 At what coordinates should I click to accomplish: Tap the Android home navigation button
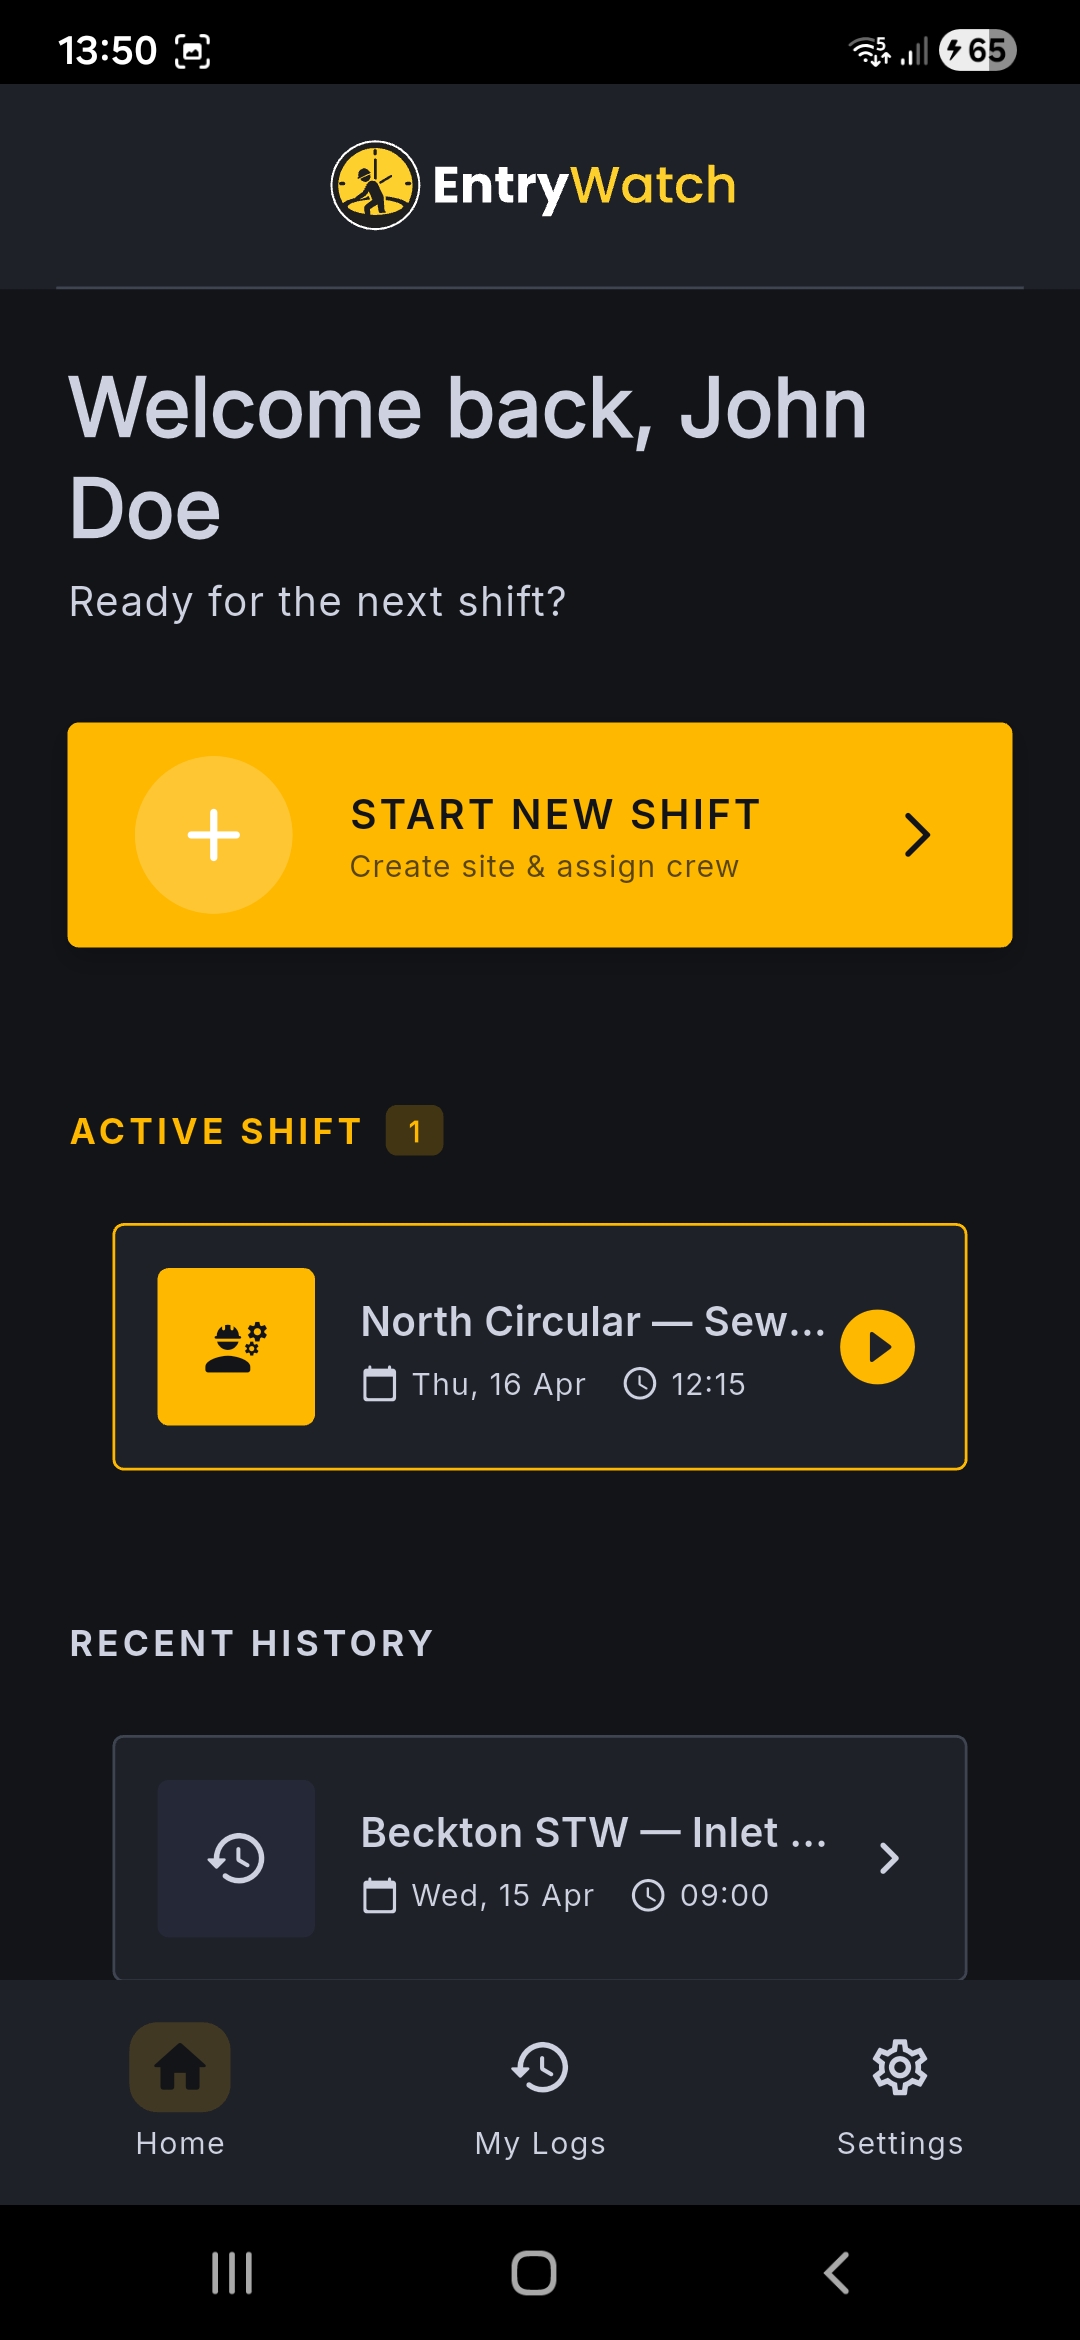coord(534,2273)
